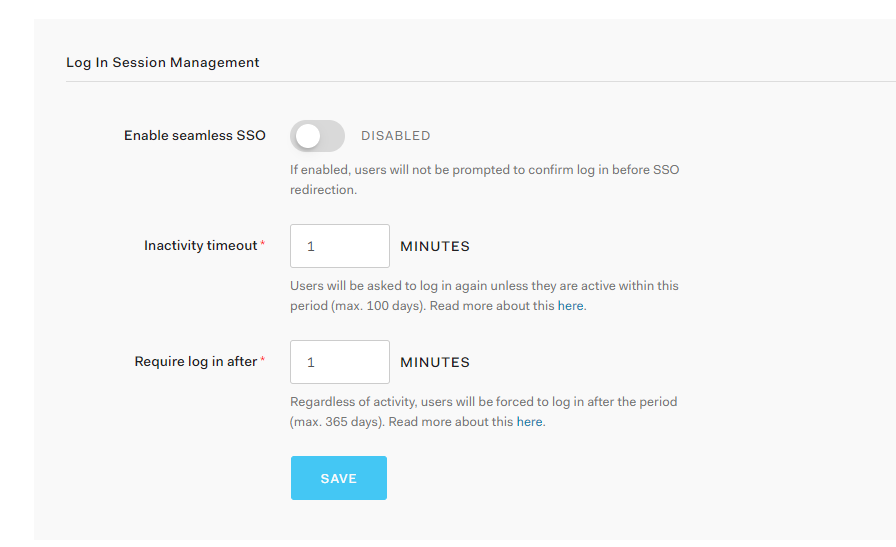Image resolution: width=896 pixels, height=547 pixels.
Task: Click the red asterisk by Require log in after
Action: coord(263,360)
